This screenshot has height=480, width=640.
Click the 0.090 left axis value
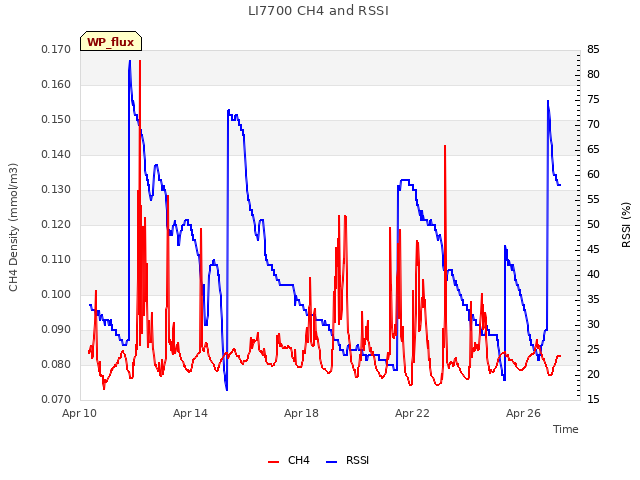point(56,329)
